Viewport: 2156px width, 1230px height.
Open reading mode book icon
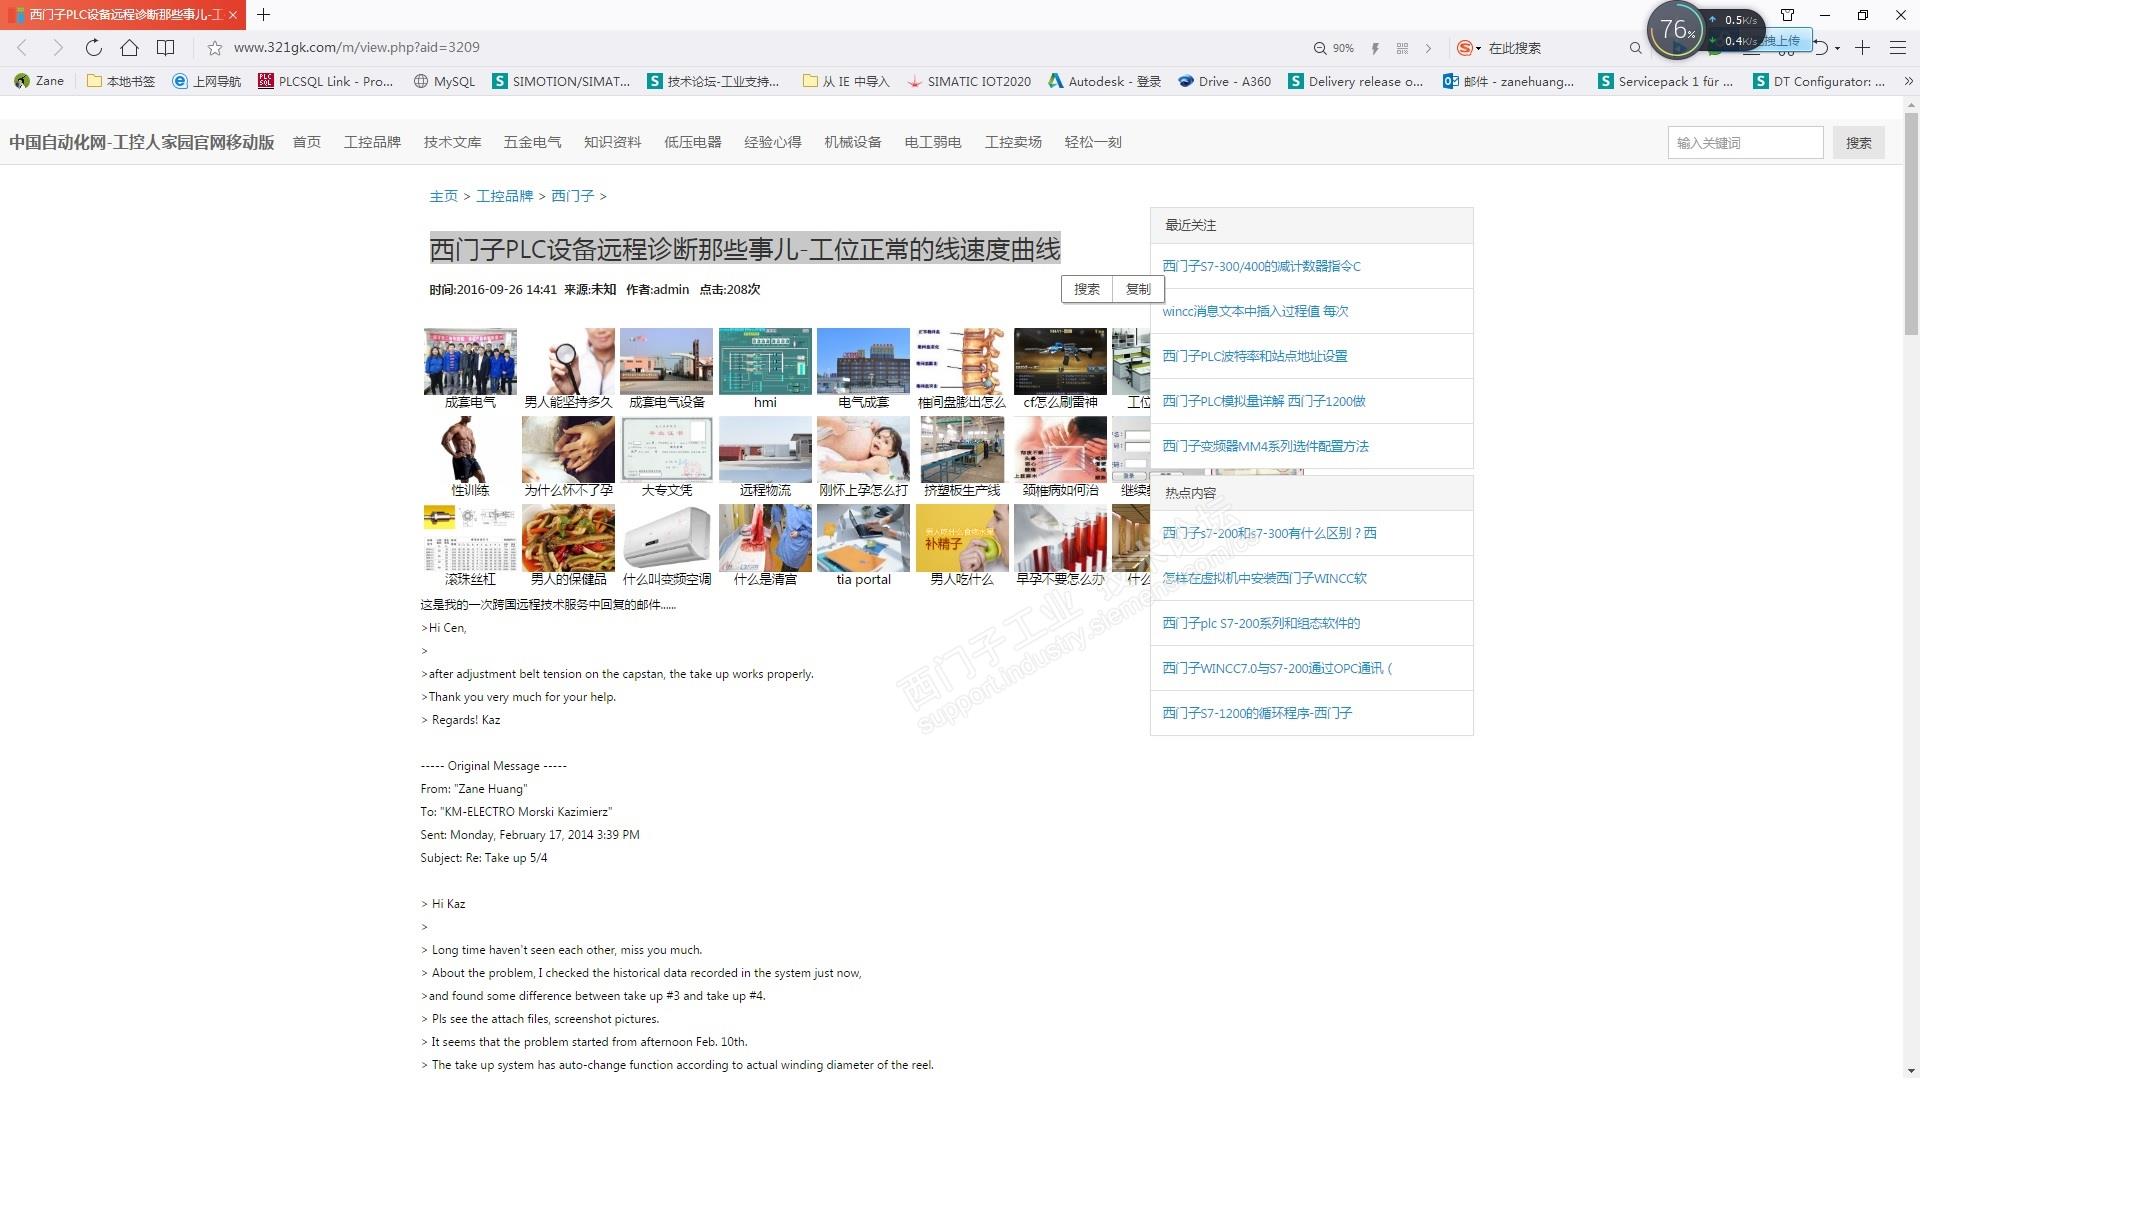(166, 47)
